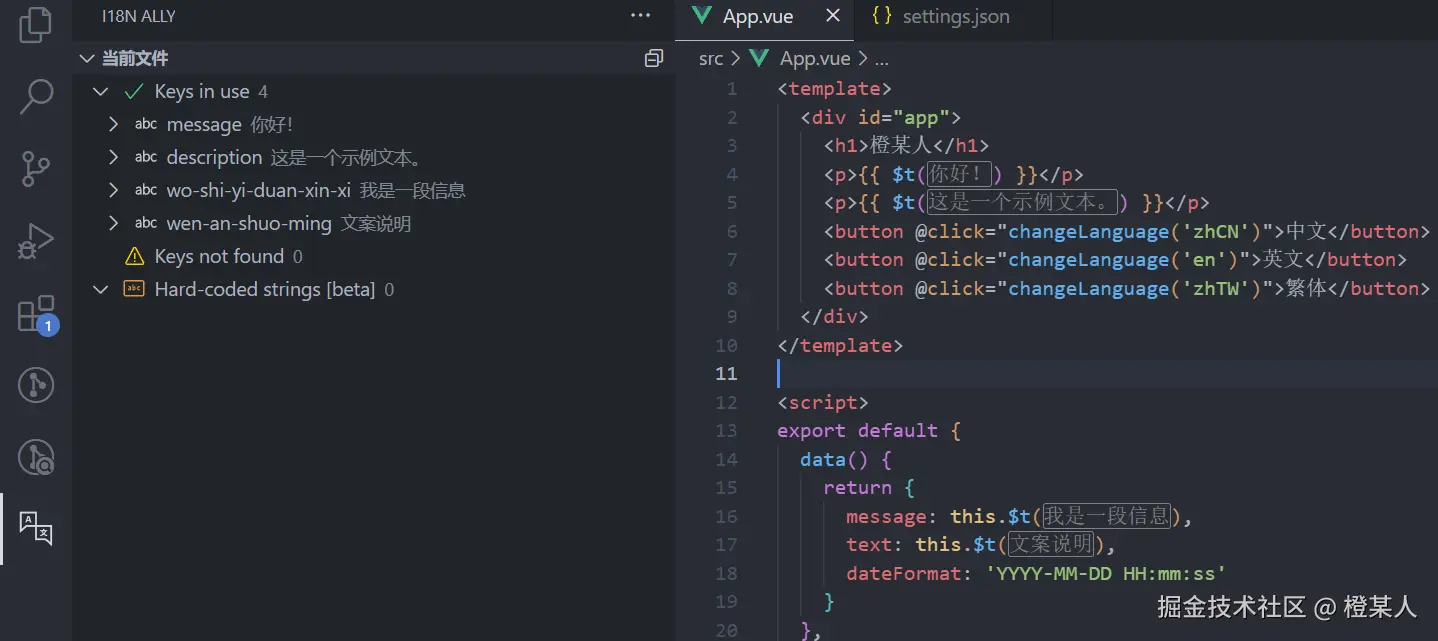1438x641 pixels.
Task: Place cursor on empty line 11
Action: coord(1107,374)
